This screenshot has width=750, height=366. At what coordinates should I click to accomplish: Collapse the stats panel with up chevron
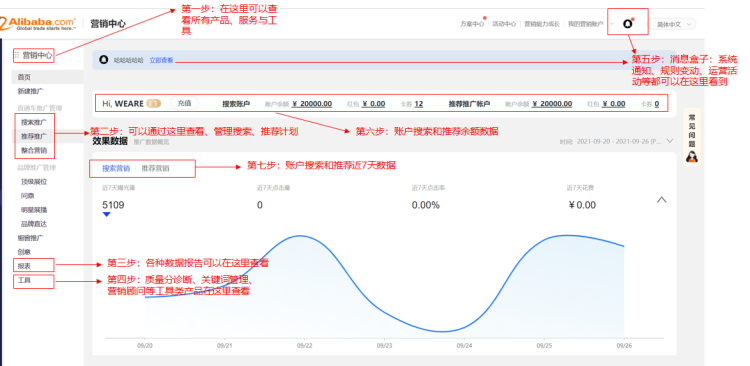coord(662,200)
